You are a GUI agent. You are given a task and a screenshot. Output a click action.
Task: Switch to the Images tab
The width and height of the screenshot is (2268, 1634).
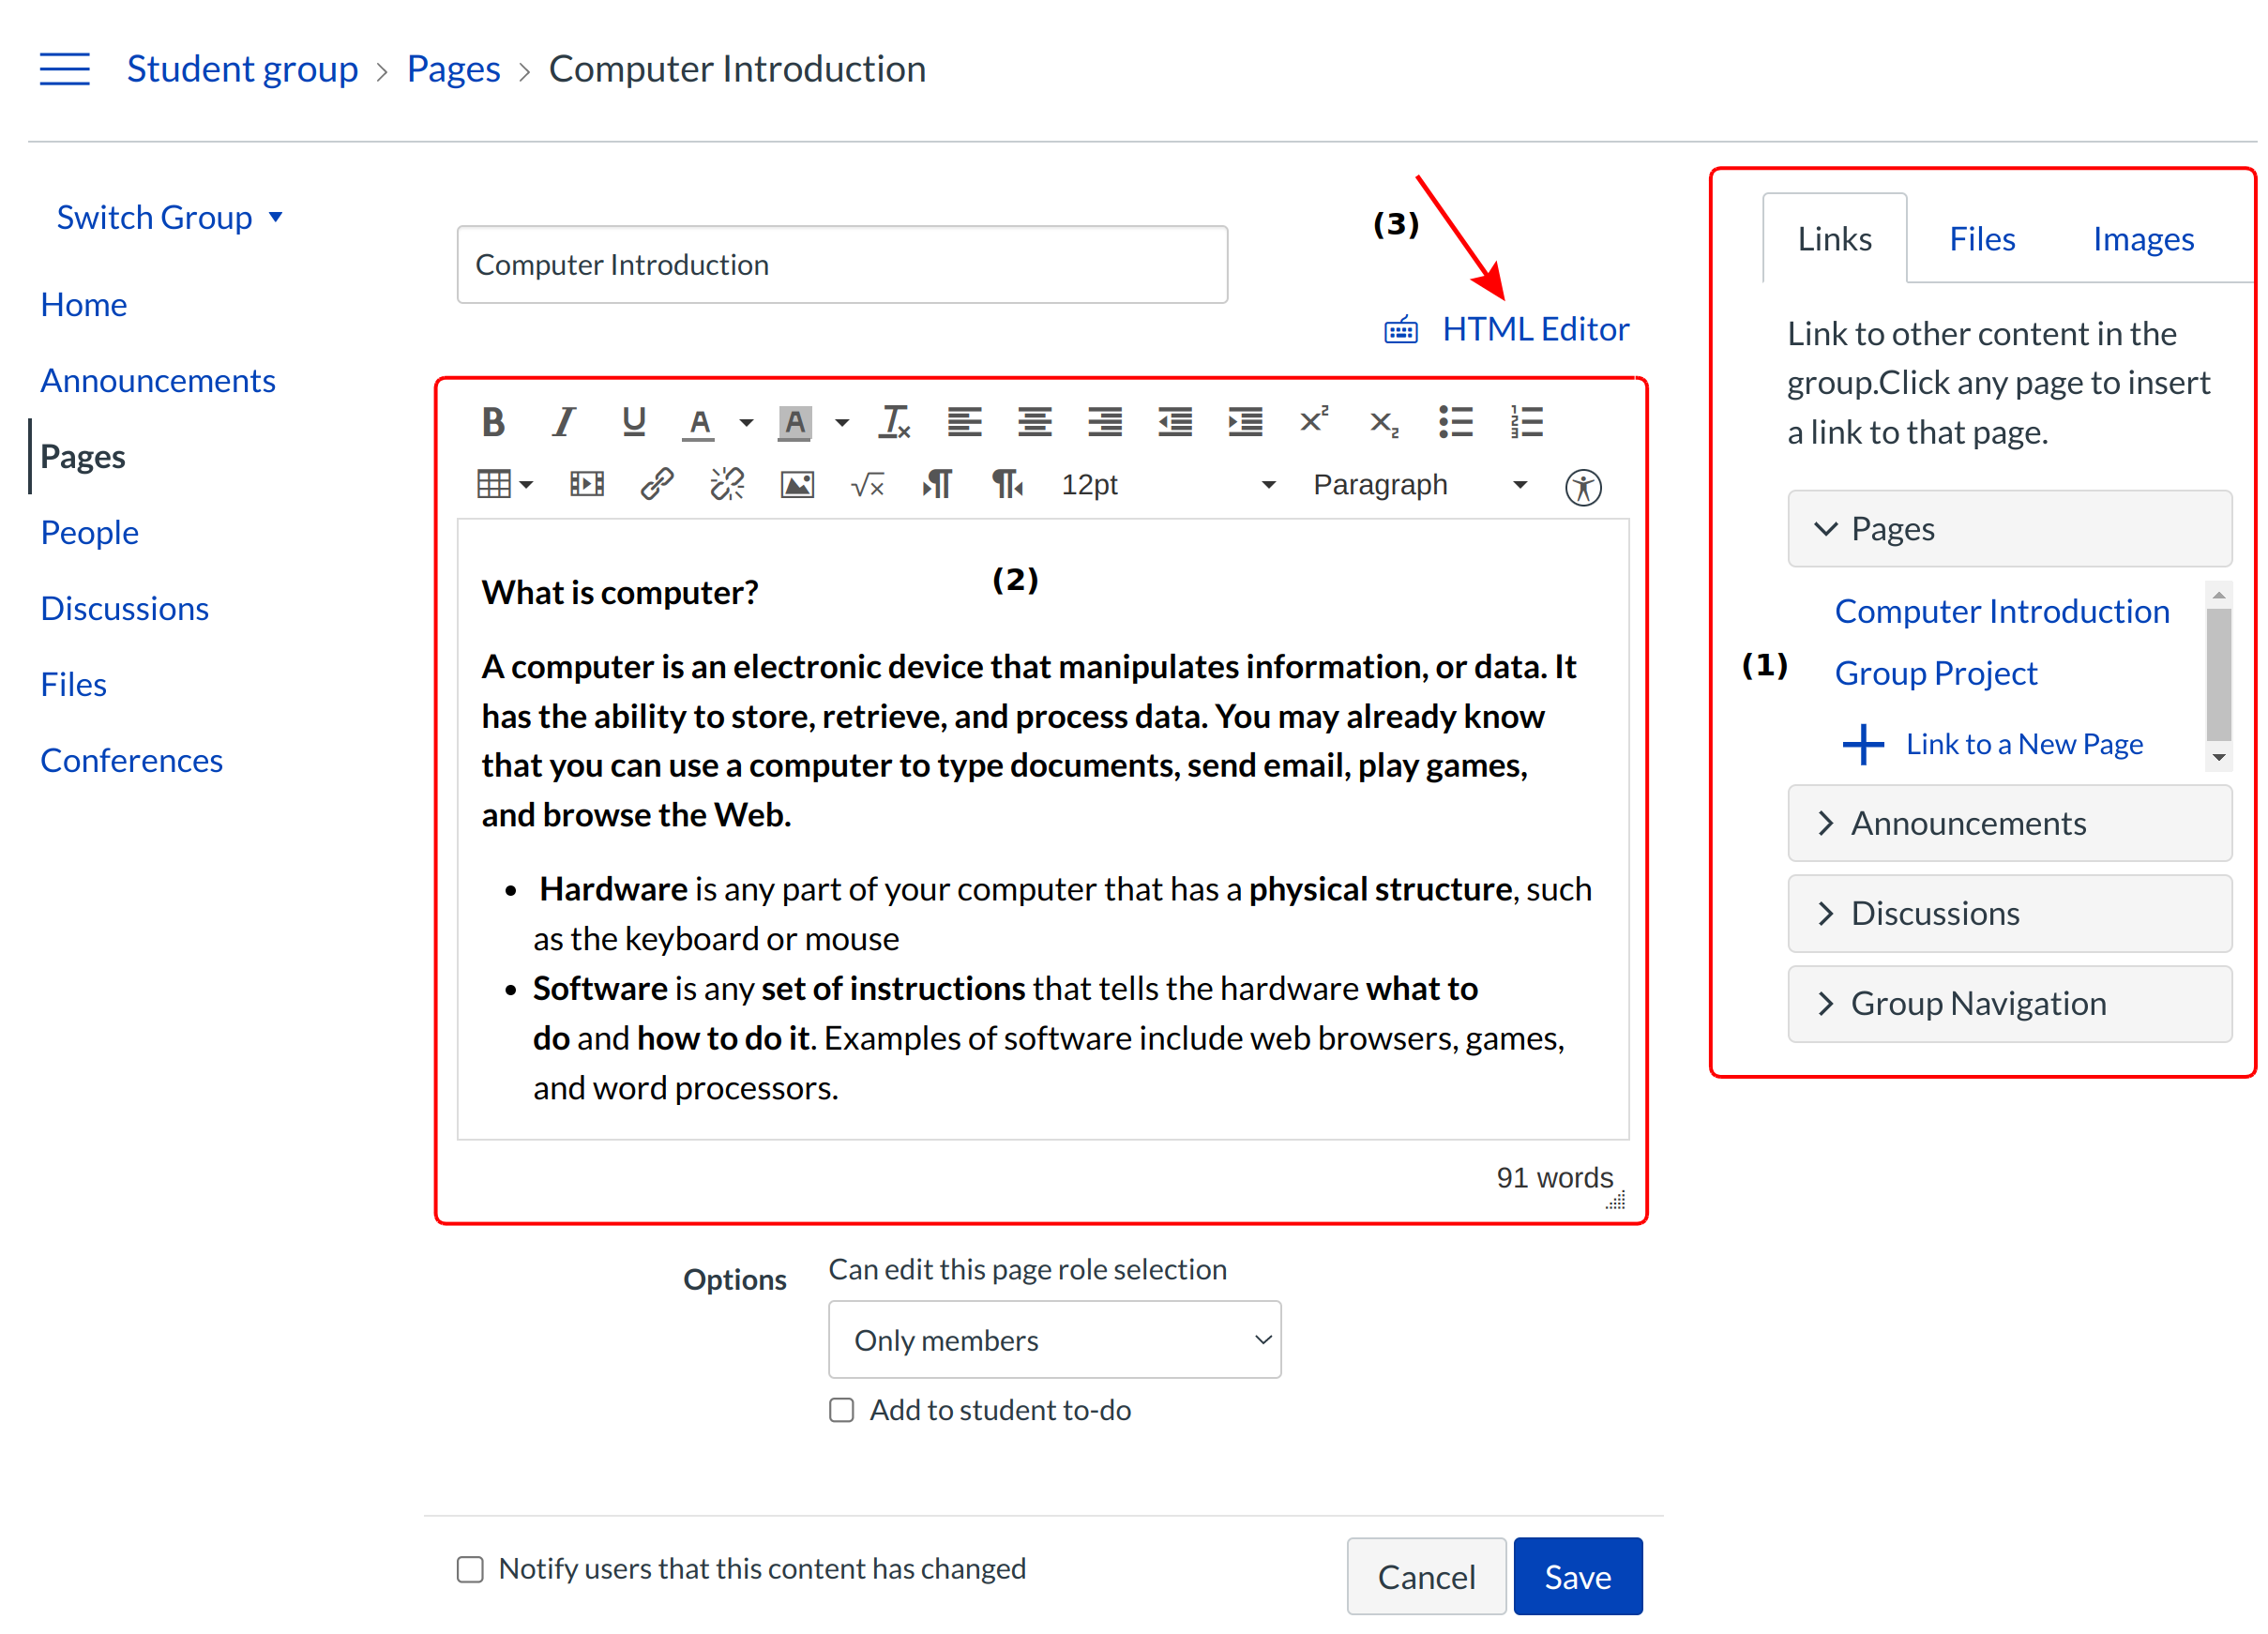coord(2142,239)
